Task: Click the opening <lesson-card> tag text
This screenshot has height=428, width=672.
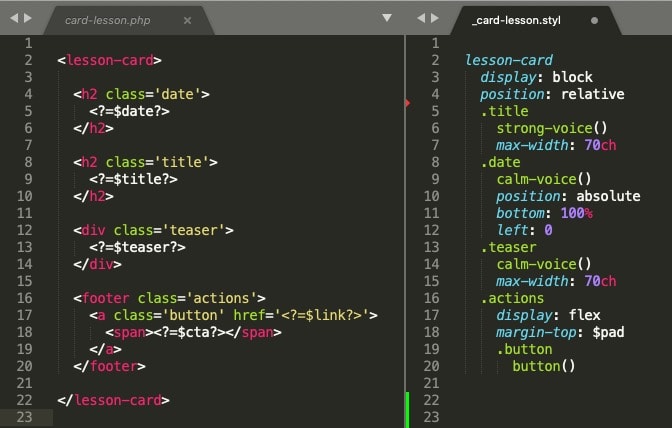Action: pyautogui.click(x=109, y=60)
